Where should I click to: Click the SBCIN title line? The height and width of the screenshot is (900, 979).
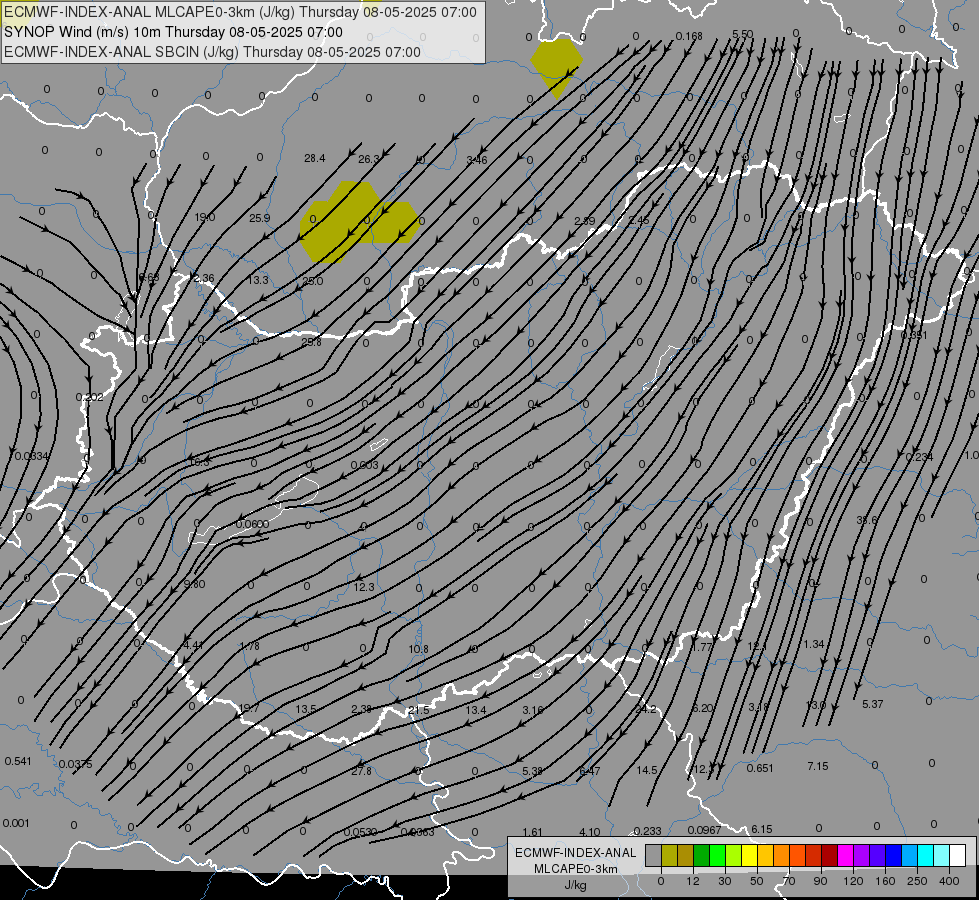point(212,52)
